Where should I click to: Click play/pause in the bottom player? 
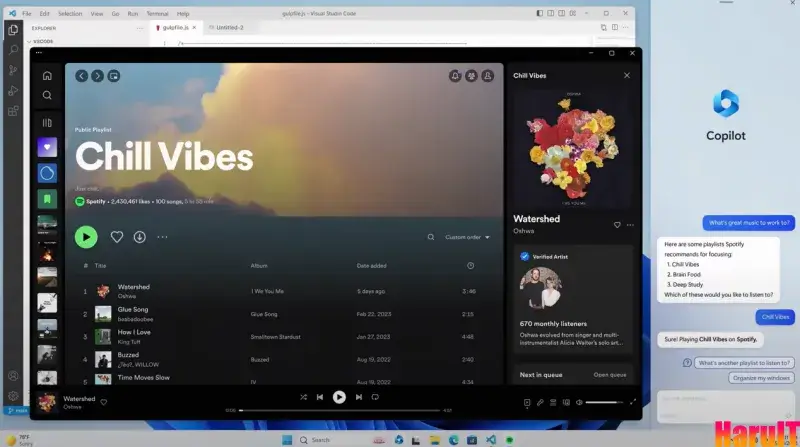click(x=339, y=397)
